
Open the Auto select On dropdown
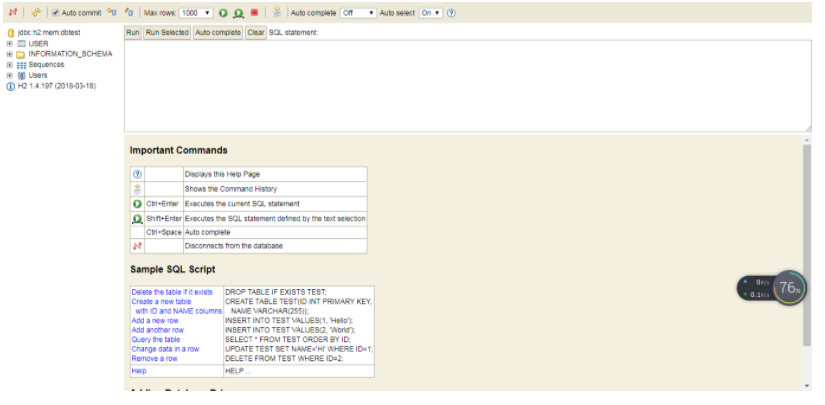pos(431,13)
